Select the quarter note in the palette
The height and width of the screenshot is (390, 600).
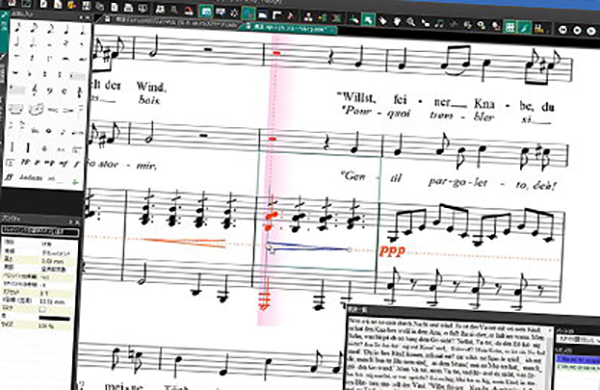[67, 30]
